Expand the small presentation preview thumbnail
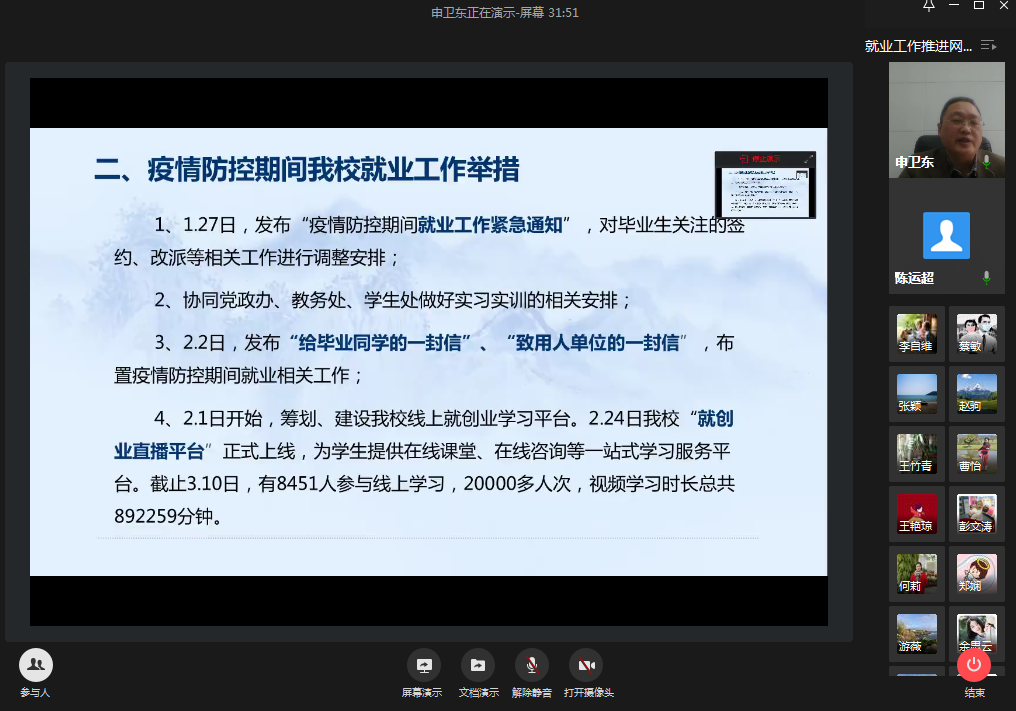The height and width of the screenshot is (711, 1016). point(808,158)
